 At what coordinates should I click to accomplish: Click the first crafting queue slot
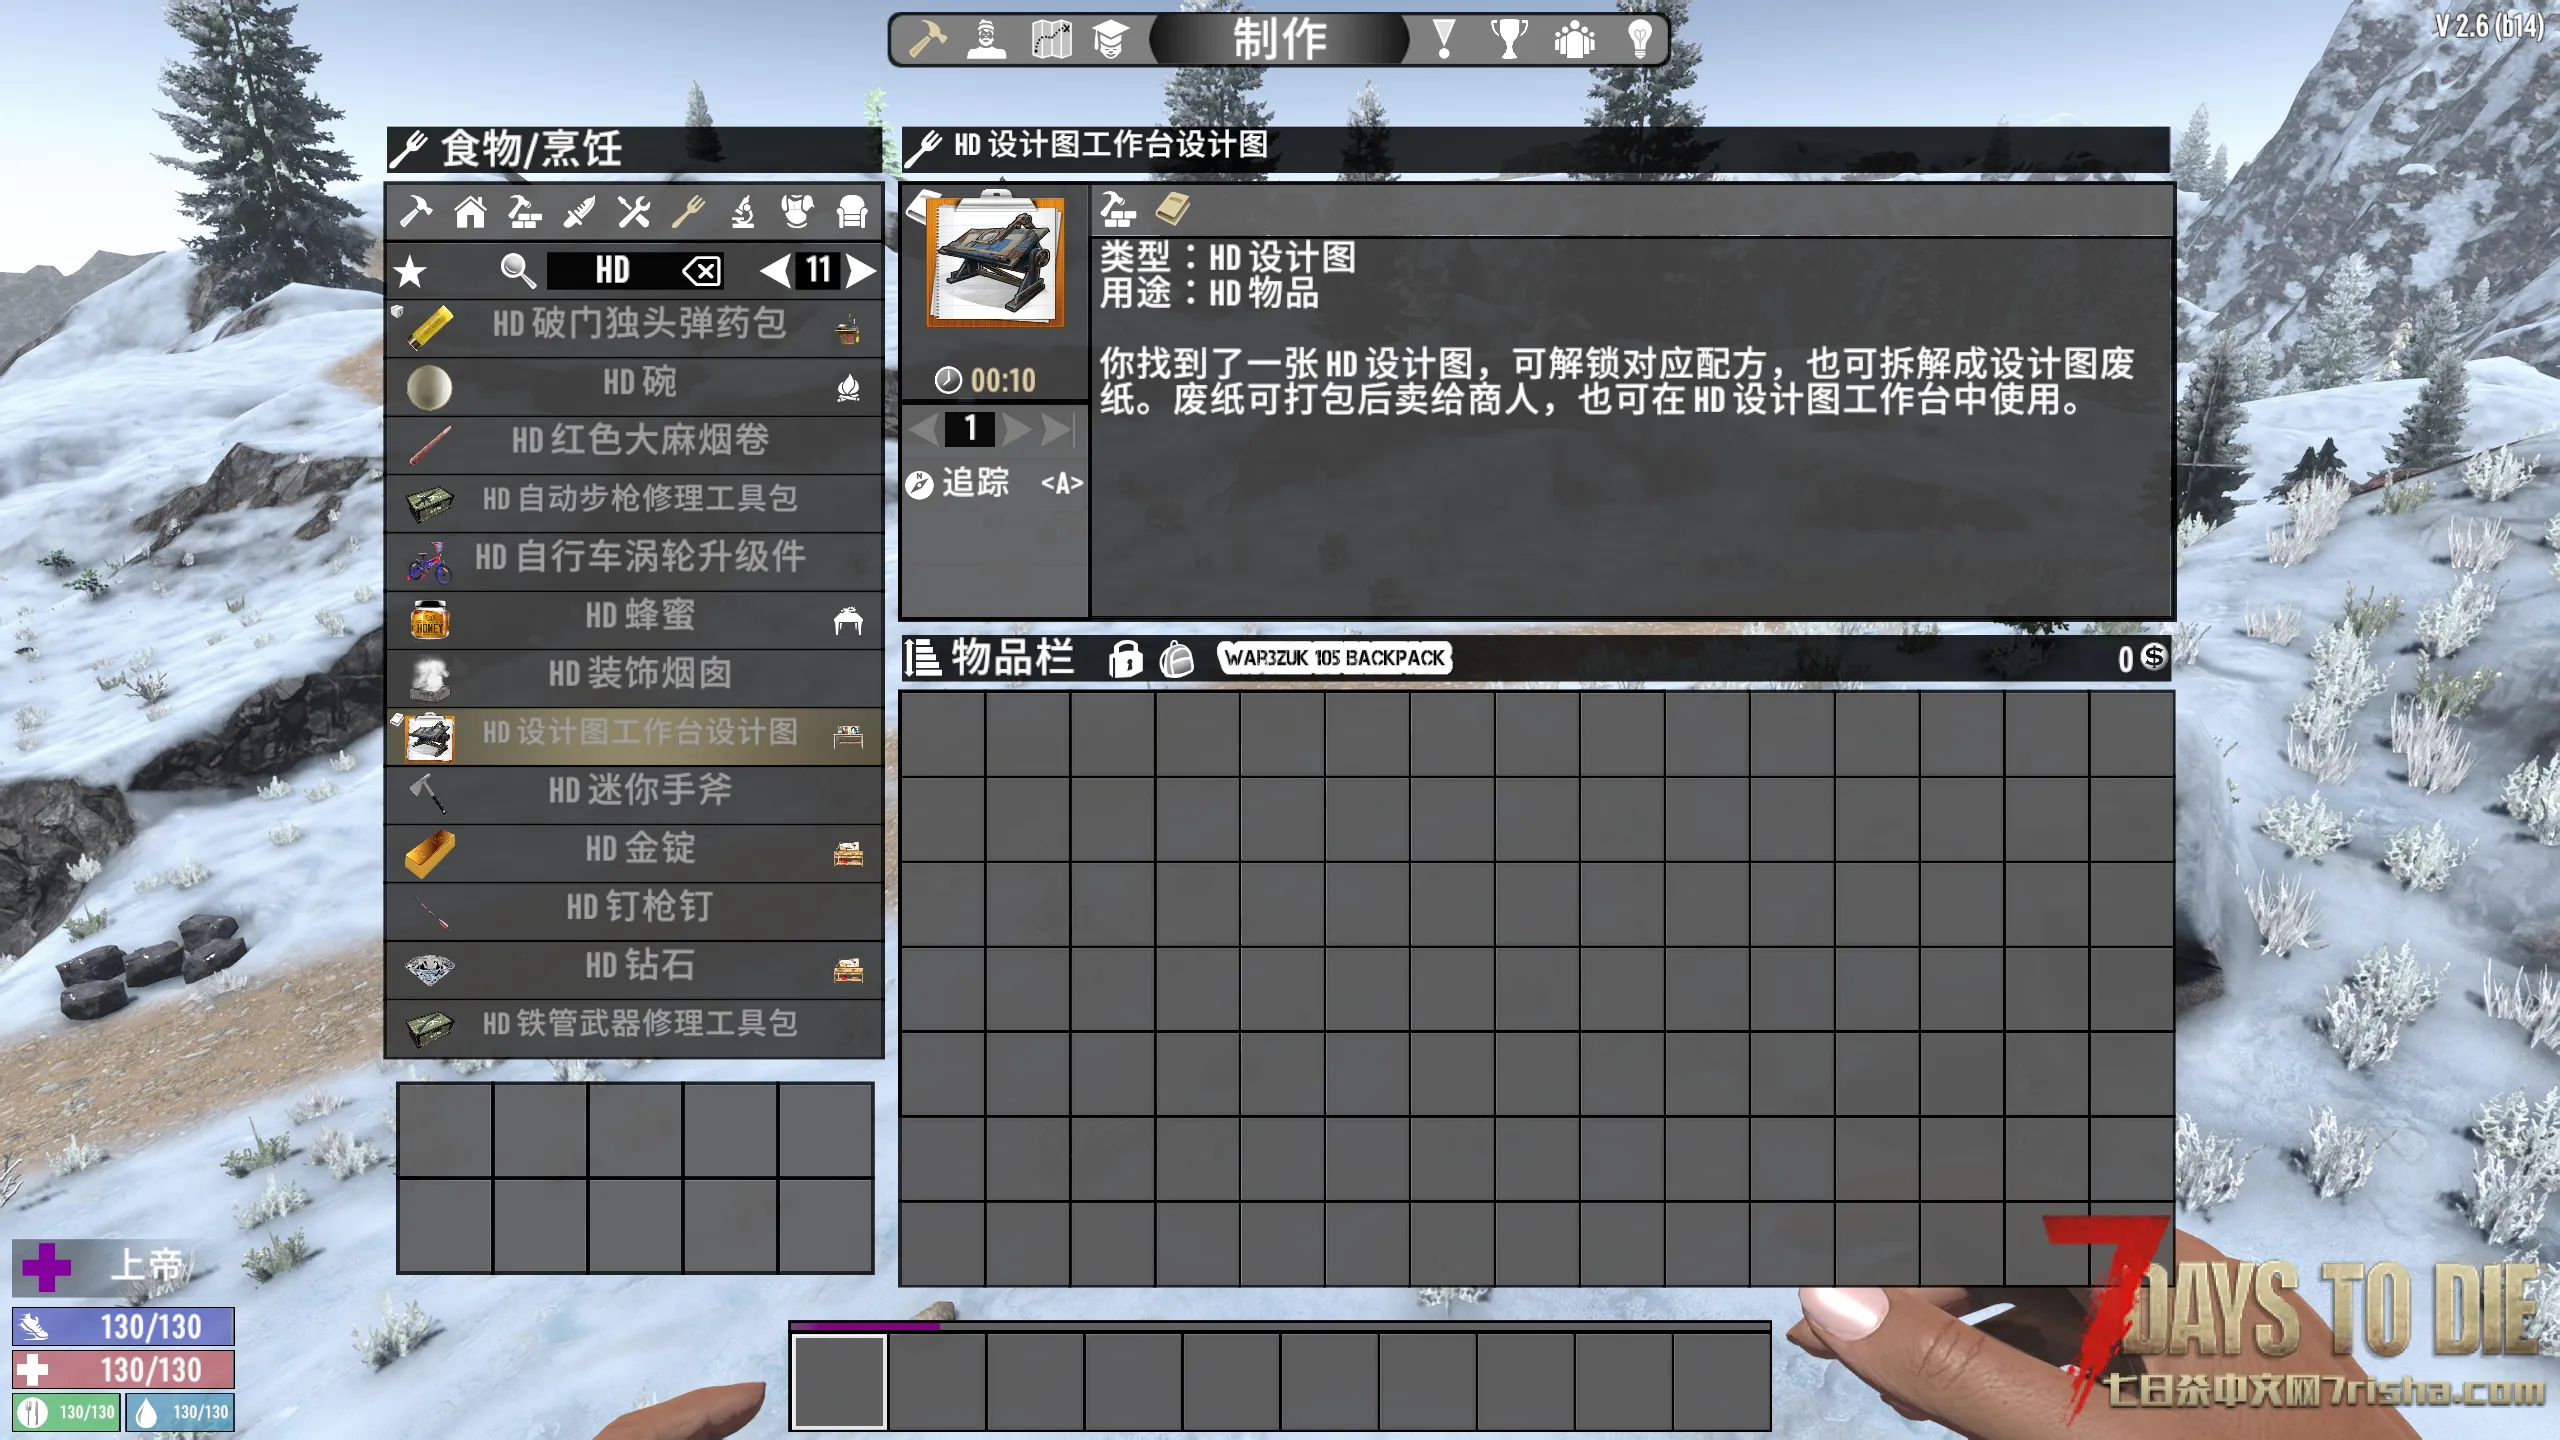click(445, 1130)
